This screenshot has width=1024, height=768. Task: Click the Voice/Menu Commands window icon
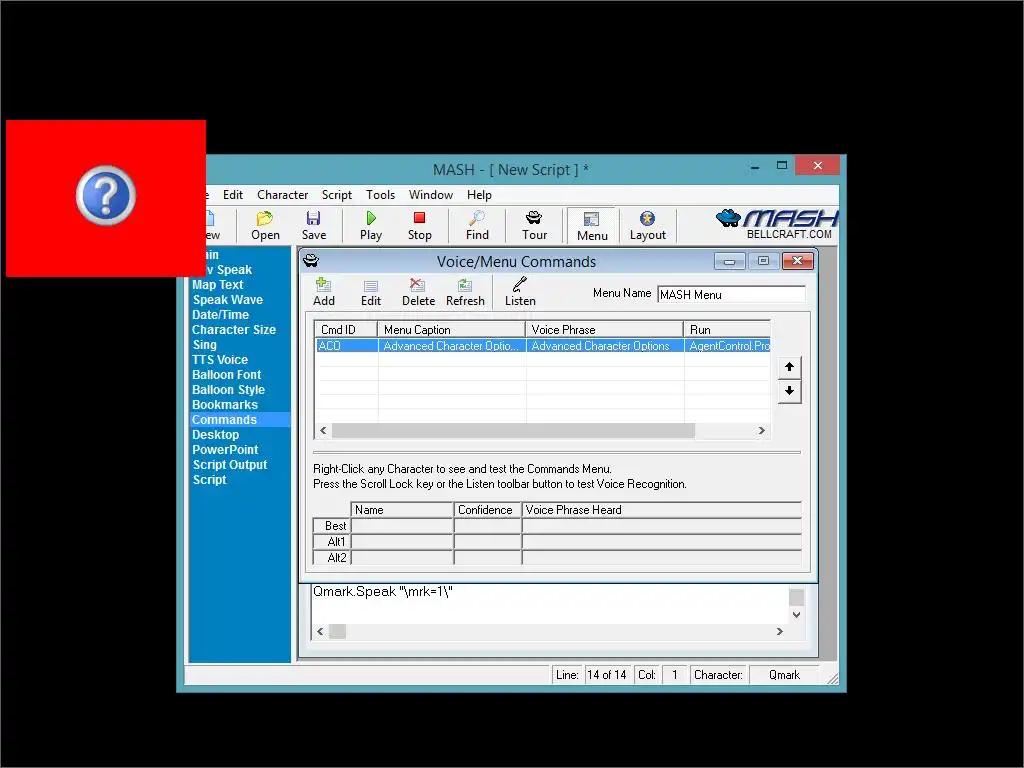[311, 261]
